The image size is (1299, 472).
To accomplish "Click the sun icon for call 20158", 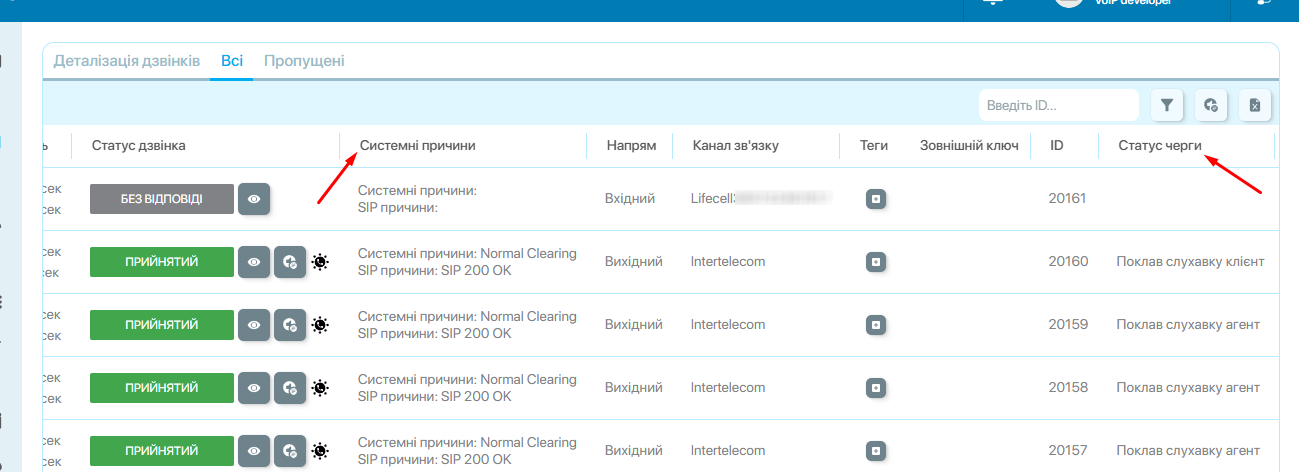I will pyautogui.click(x=320, y=387).
